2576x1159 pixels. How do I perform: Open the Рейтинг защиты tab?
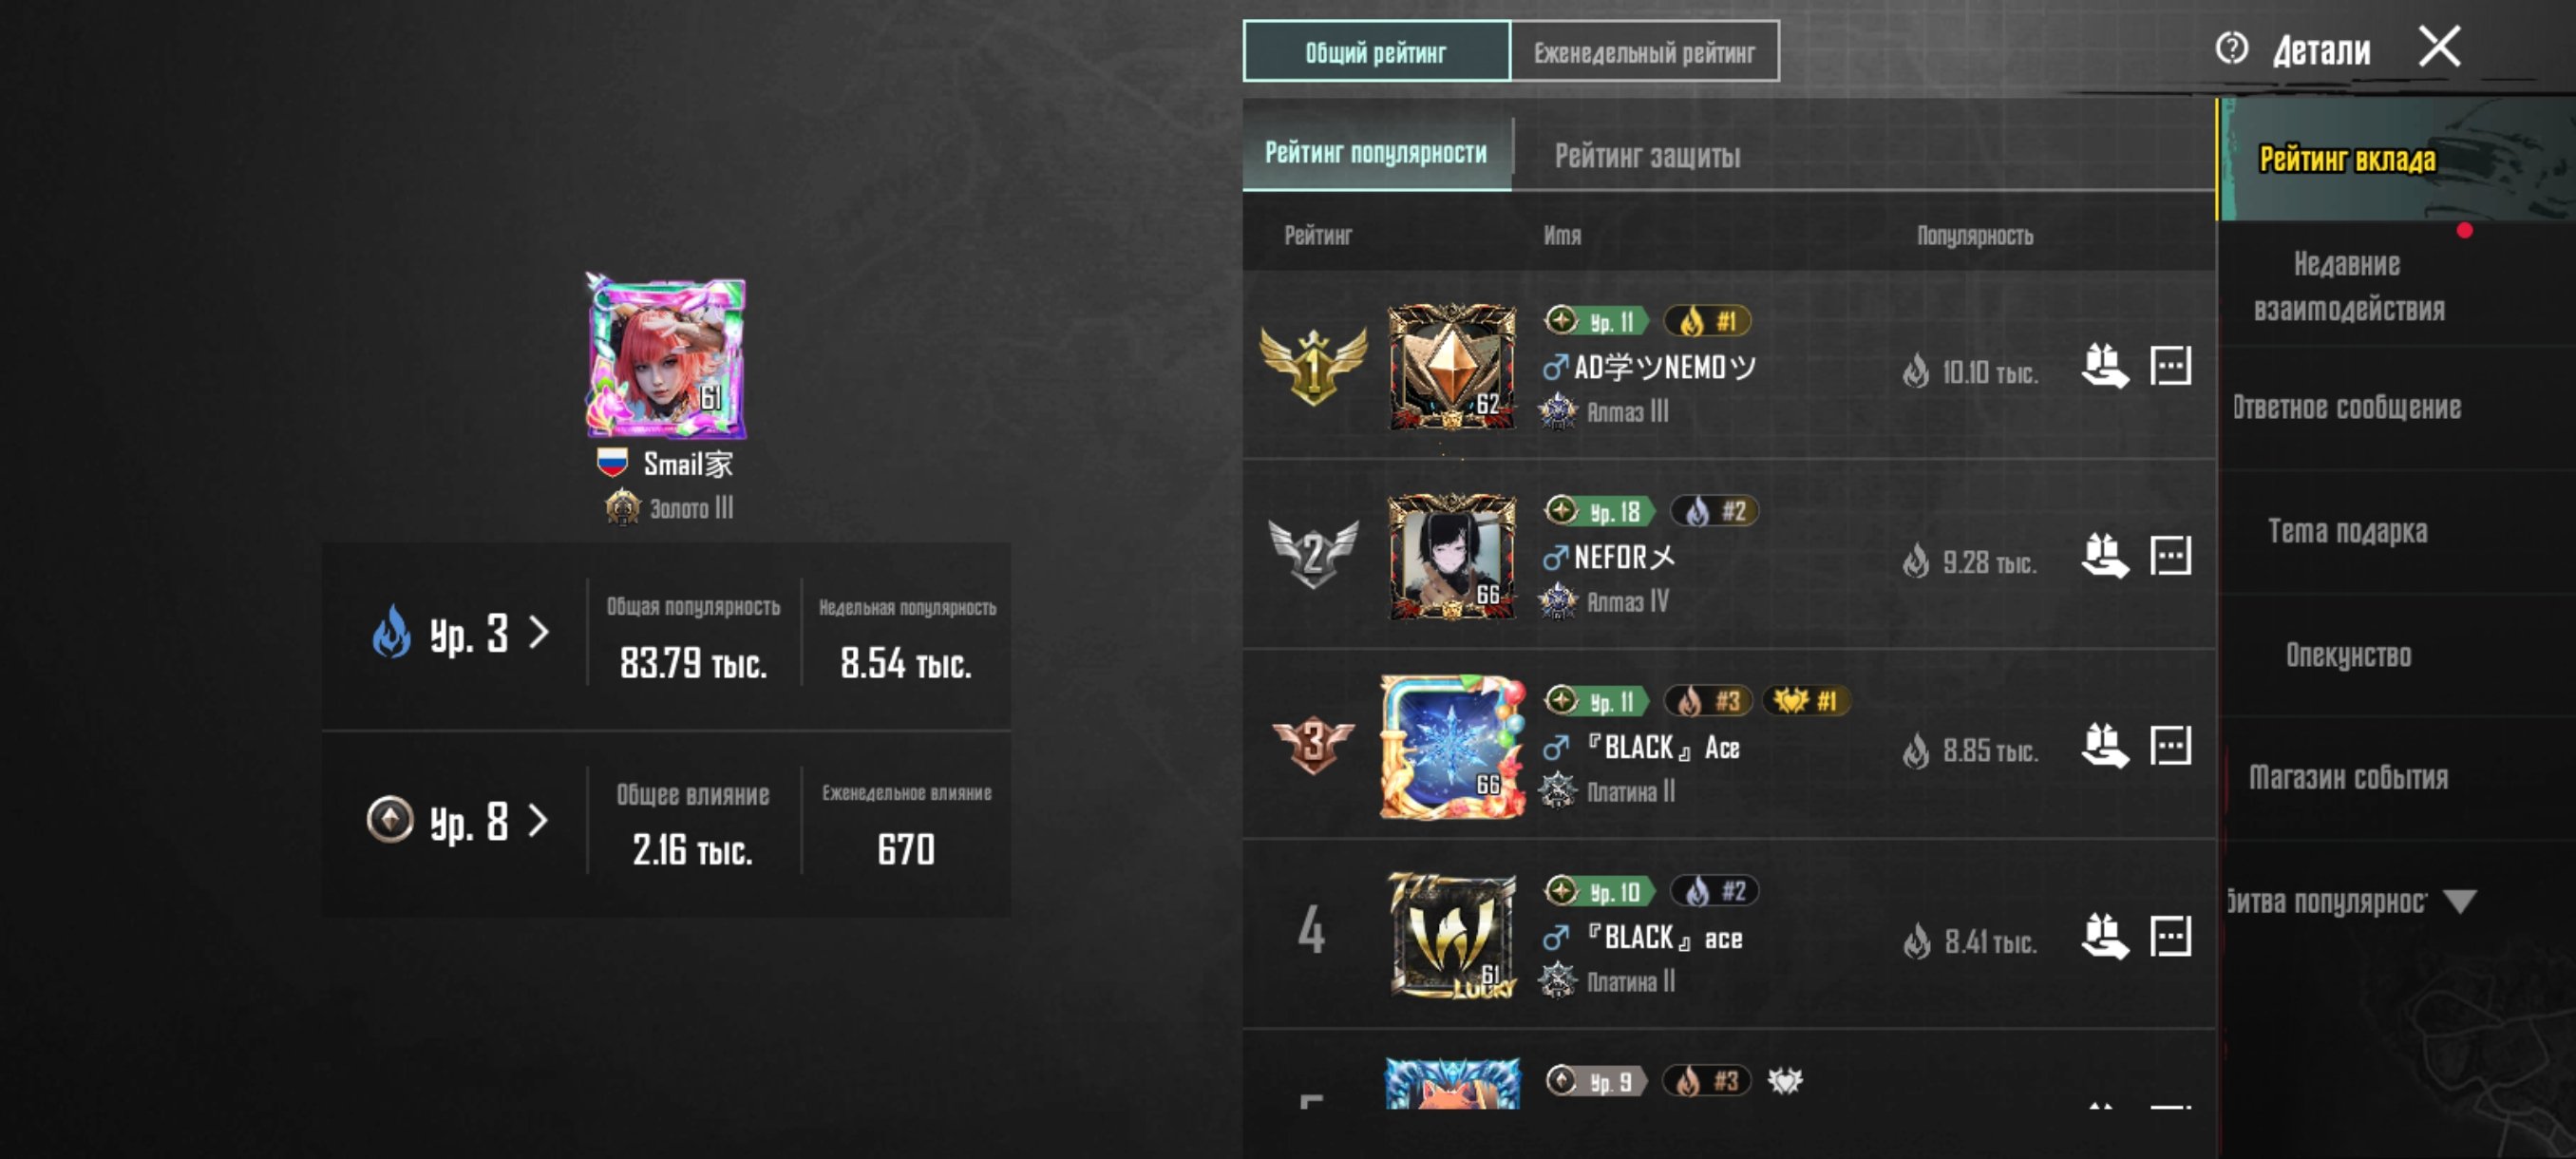point(1647,155)
